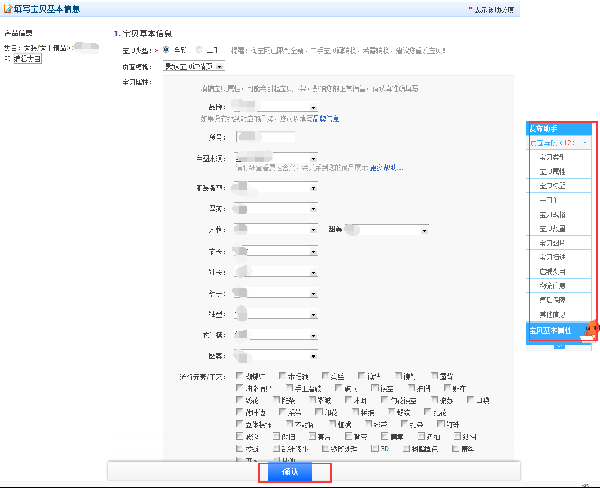The image size is (600, 488).
Task: Tick the first checkbox in the attribute grid
Action: [x=241, y=375]
